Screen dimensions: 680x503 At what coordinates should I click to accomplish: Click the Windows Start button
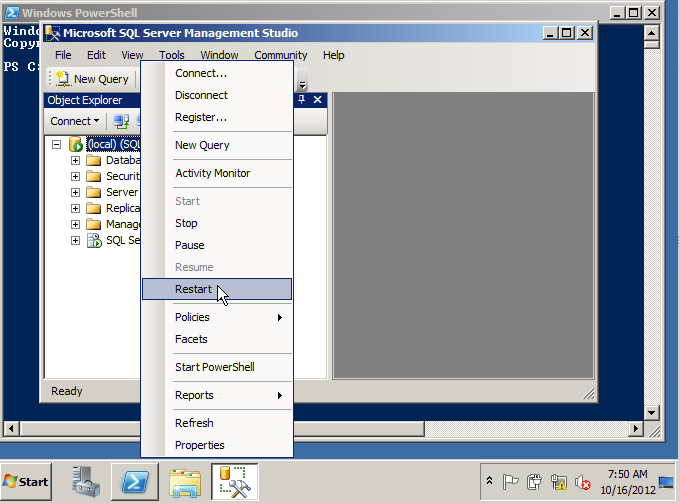26,482
